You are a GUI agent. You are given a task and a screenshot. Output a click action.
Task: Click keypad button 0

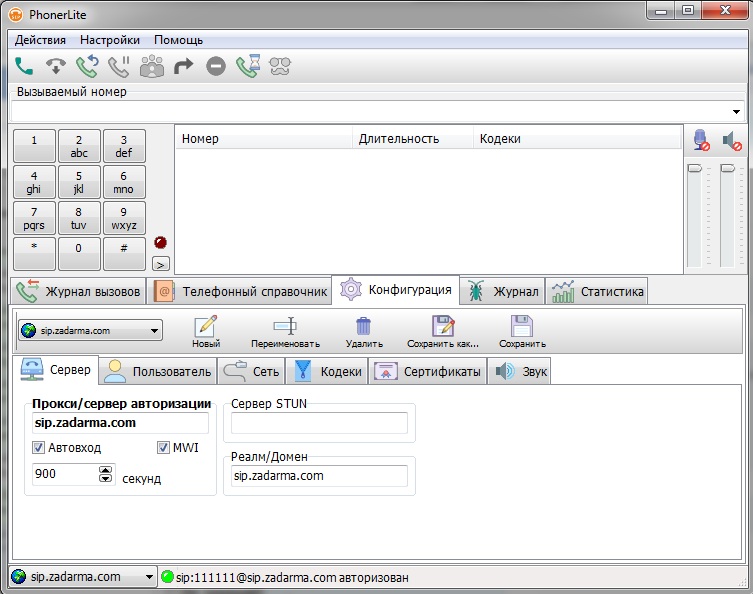[x=79, y=254]
